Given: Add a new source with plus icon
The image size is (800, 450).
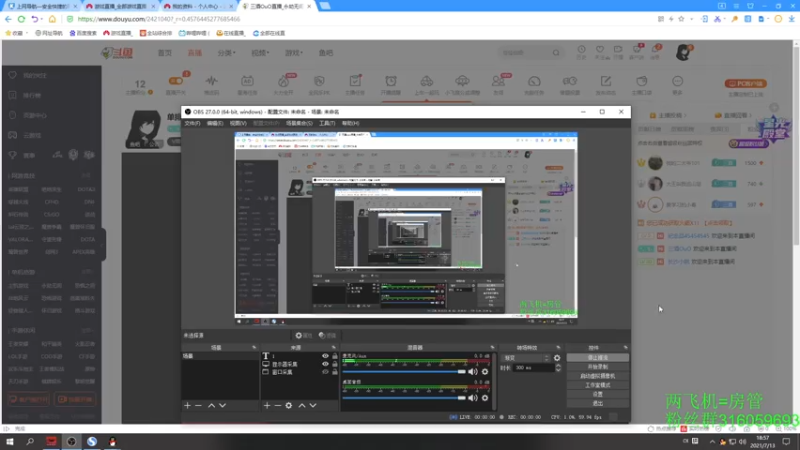Looking at the screenshot, I should pyautogui.click(x=267, y=406).
